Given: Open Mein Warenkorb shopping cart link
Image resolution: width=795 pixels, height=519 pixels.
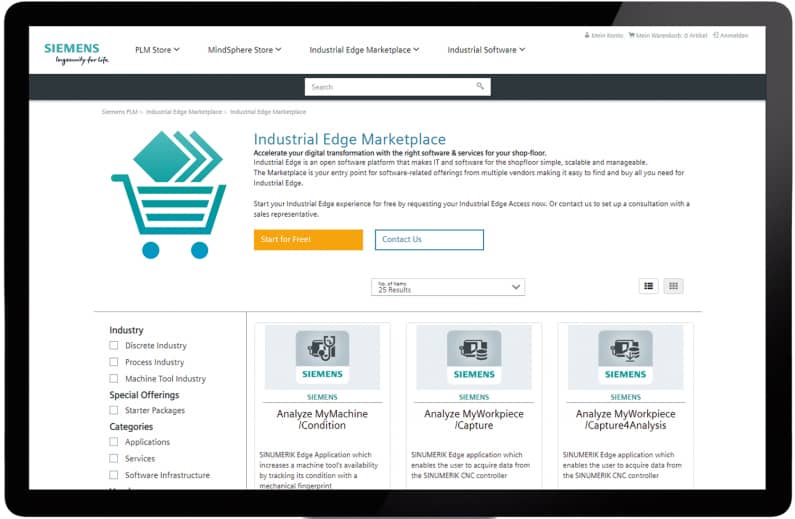Looking at the screenshot, I should 667,35.
